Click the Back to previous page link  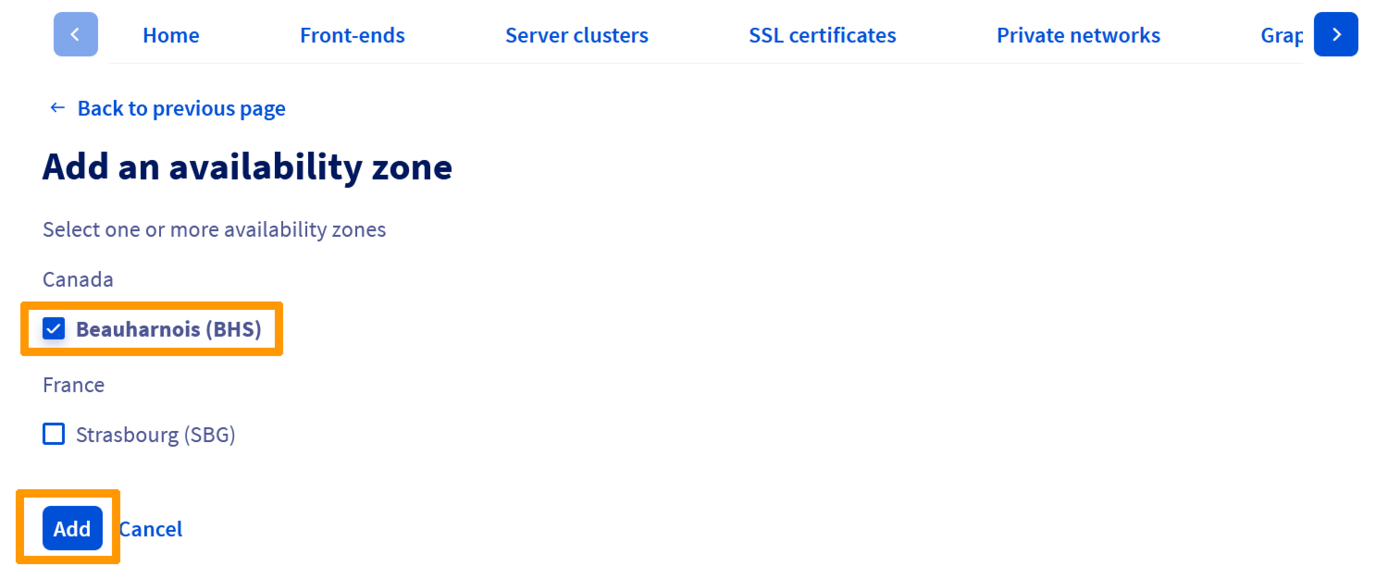(x=181, y=108)
